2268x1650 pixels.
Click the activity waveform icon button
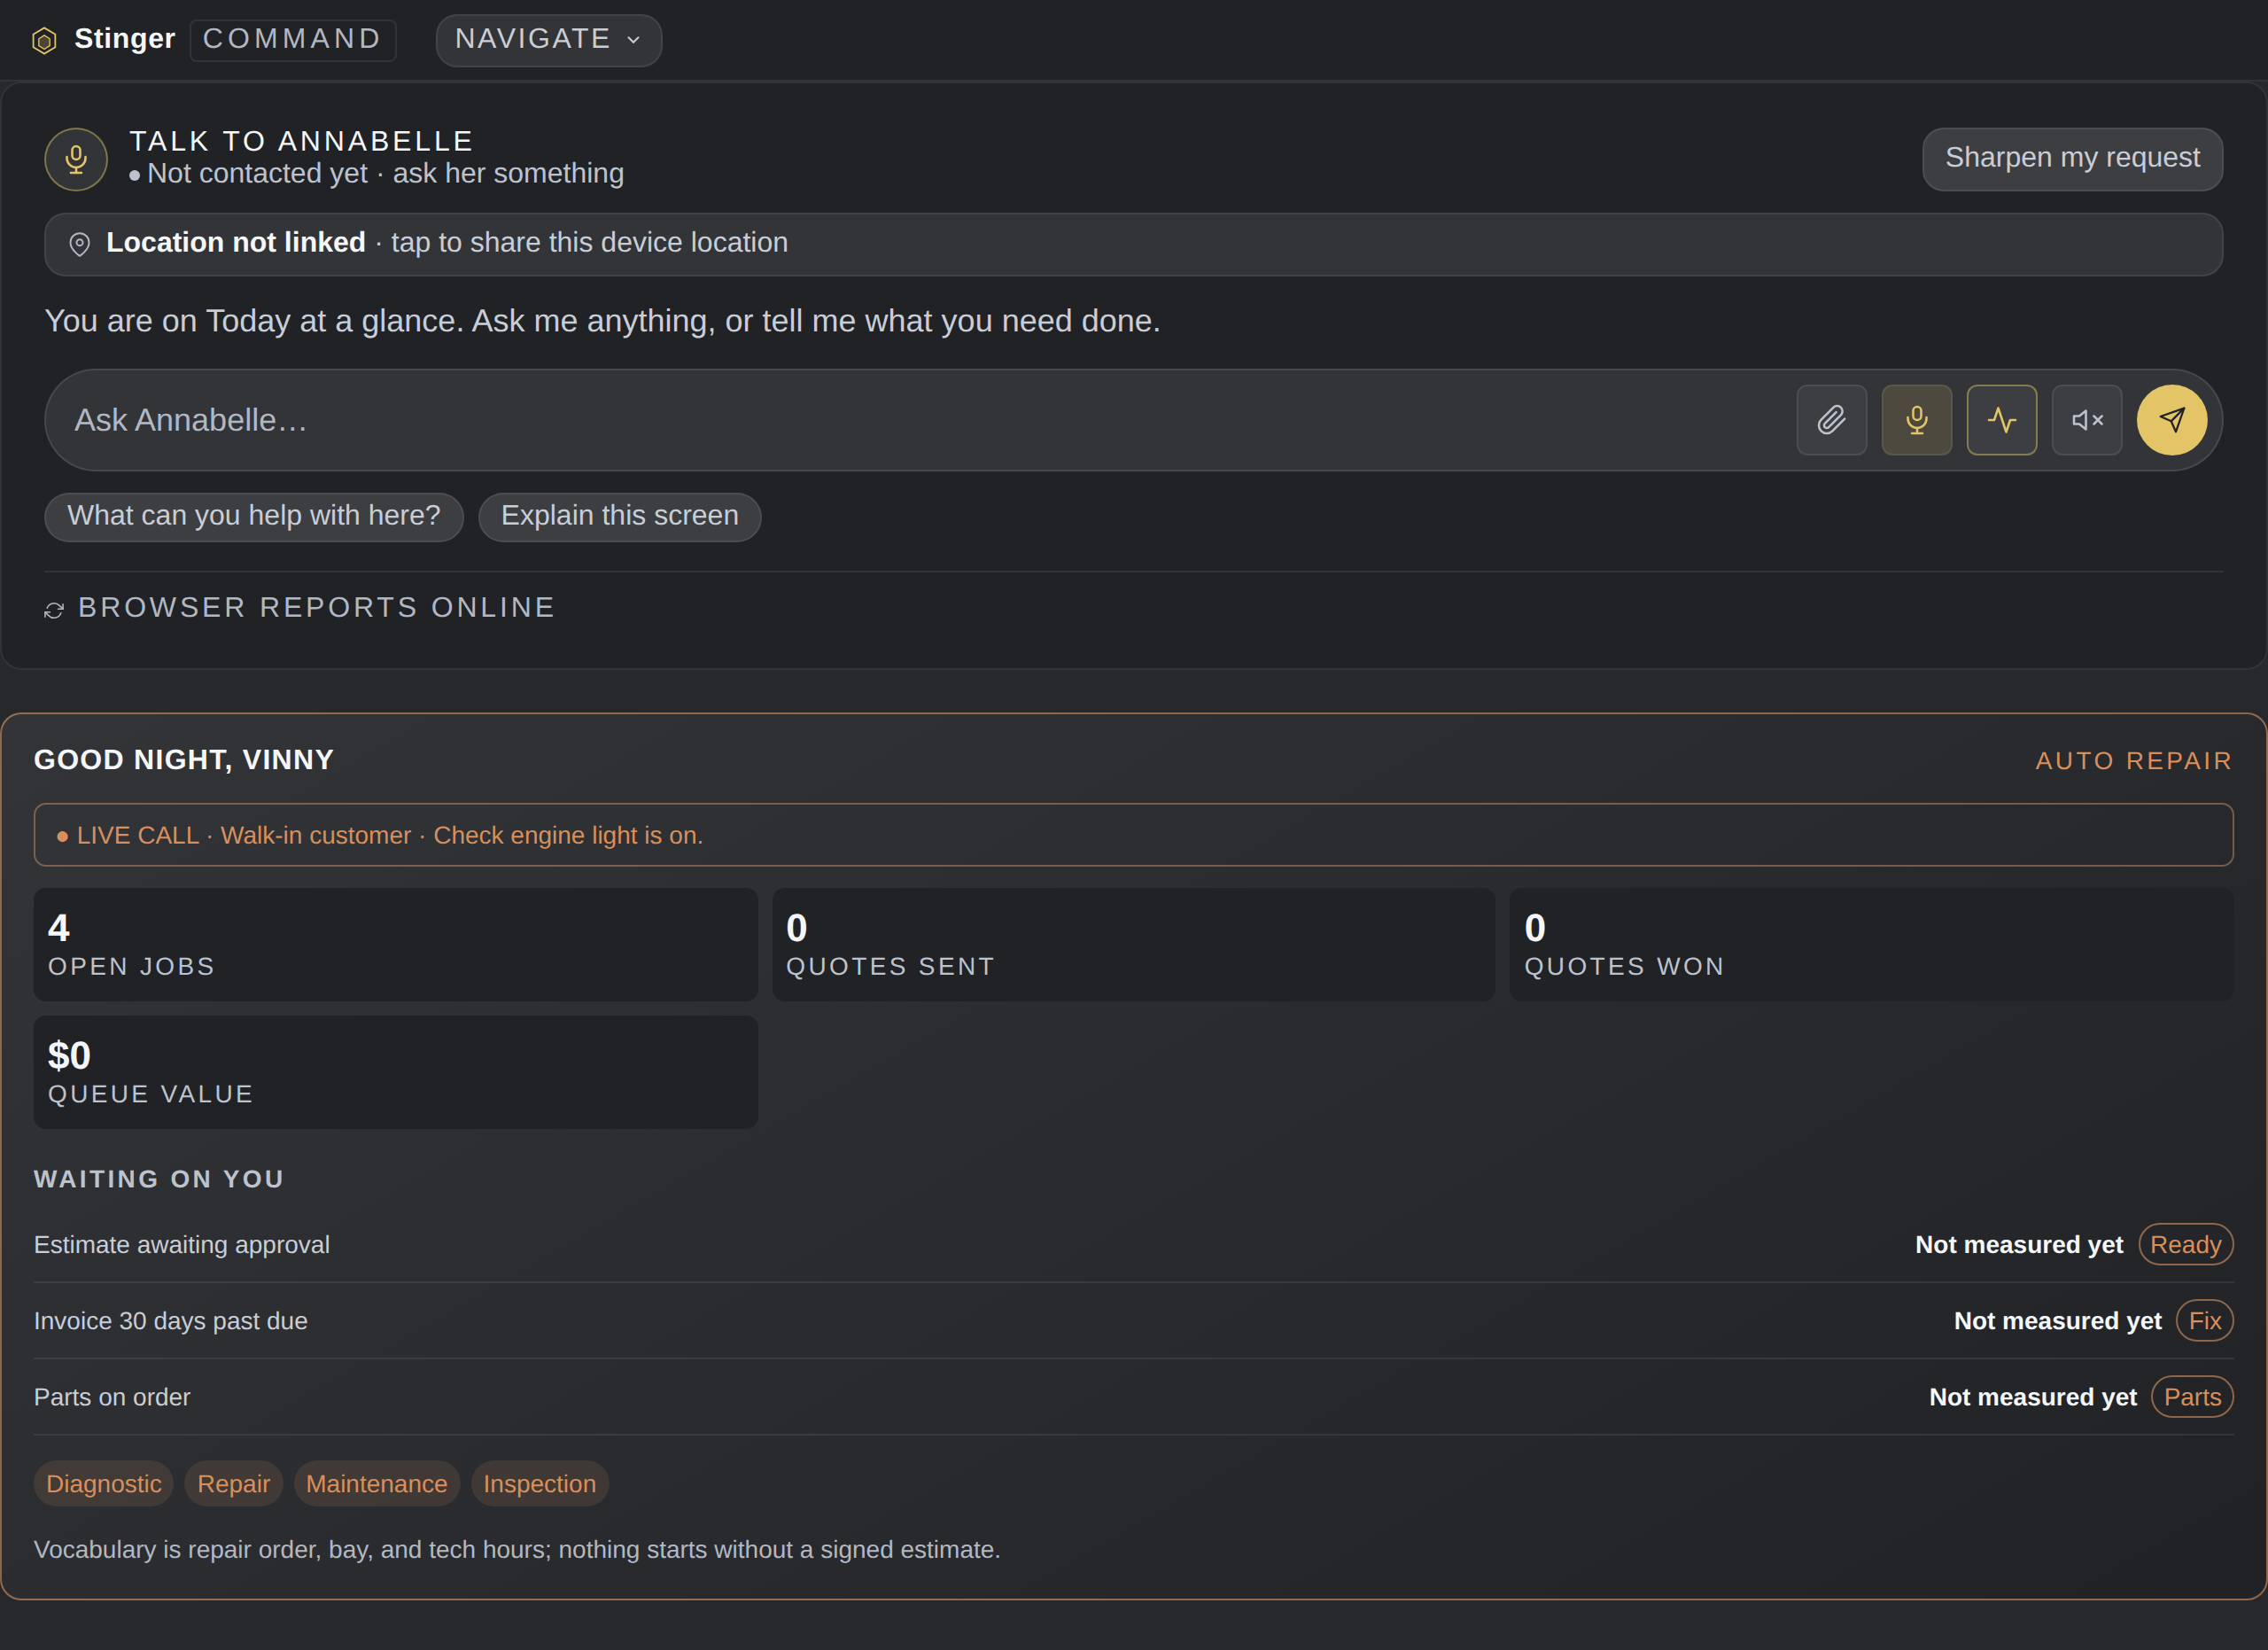point(2001,420)
